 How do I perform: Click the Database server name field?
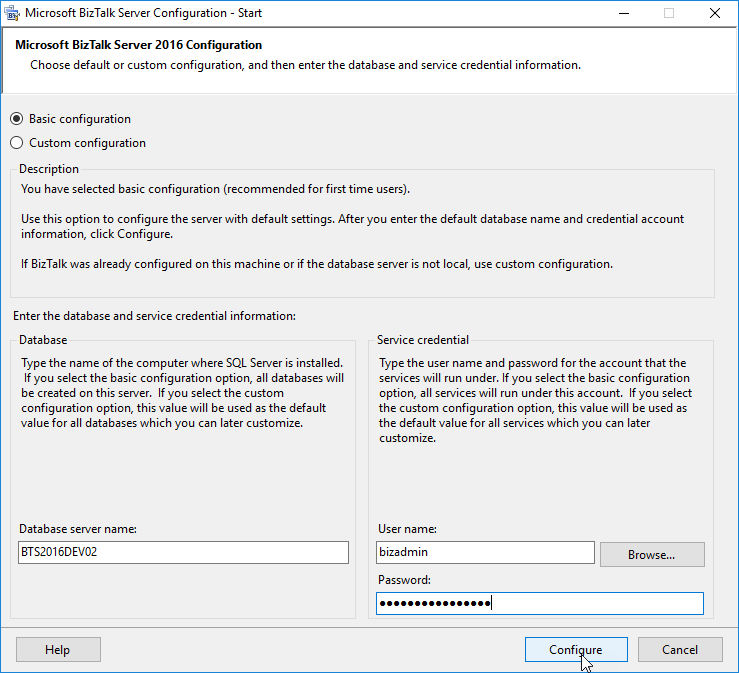tap(183, 552)
